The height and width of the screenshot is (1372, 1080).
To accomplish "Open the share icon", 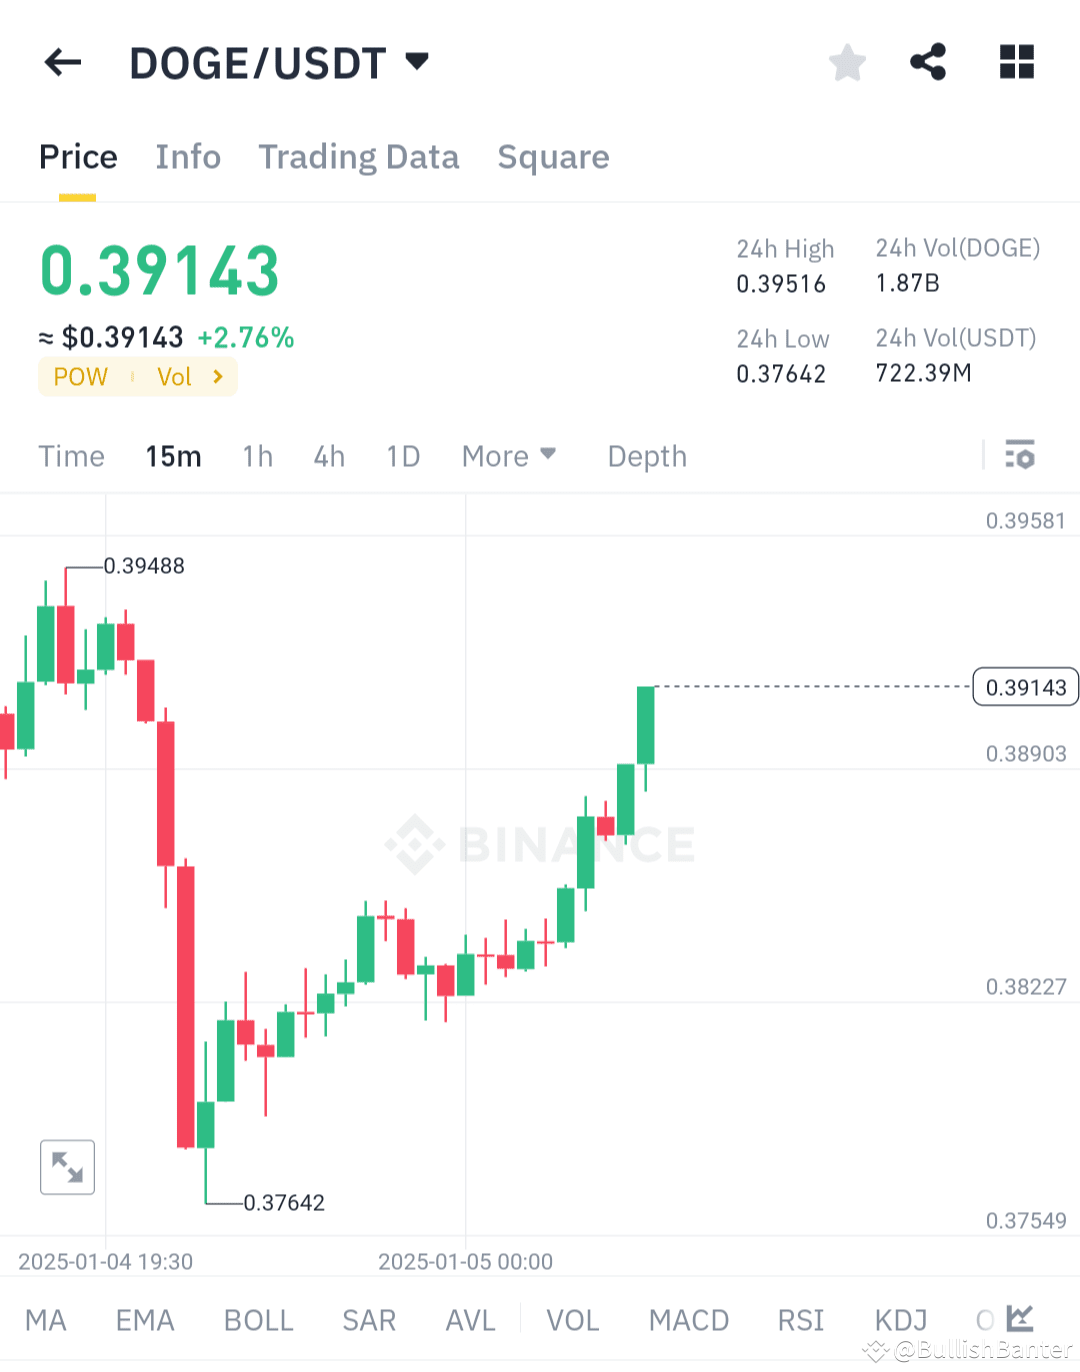I will pyautogui.click(x=928, y=62).
